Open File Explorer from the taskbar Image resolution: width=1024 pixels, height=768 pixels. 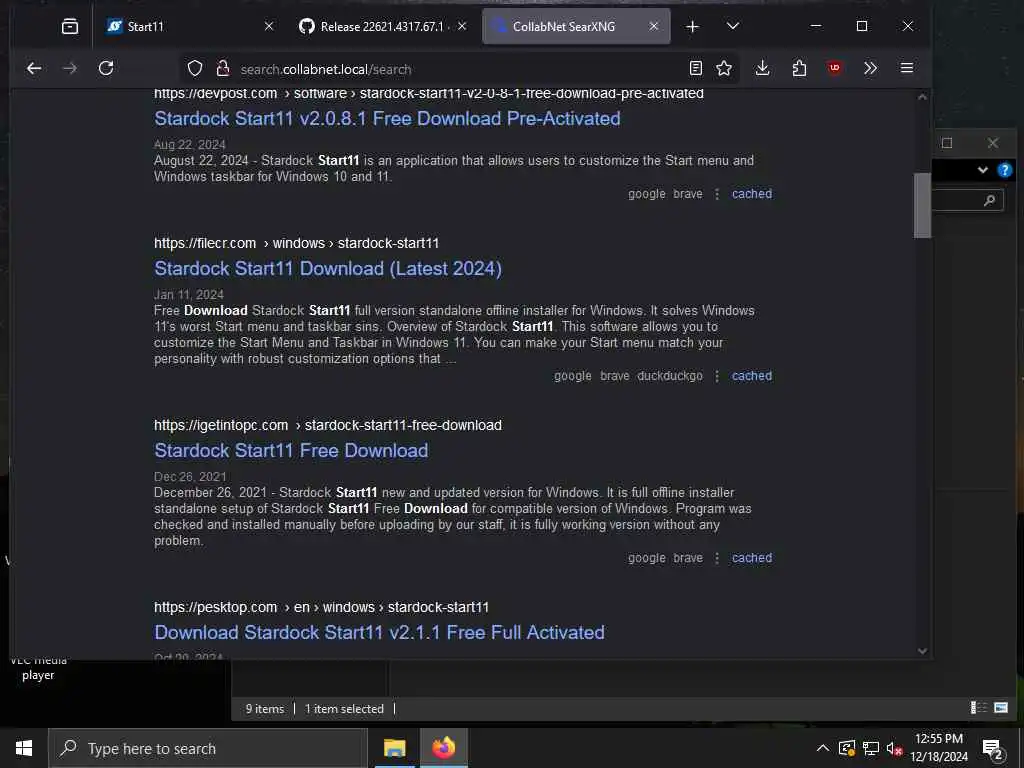[394, 748]
